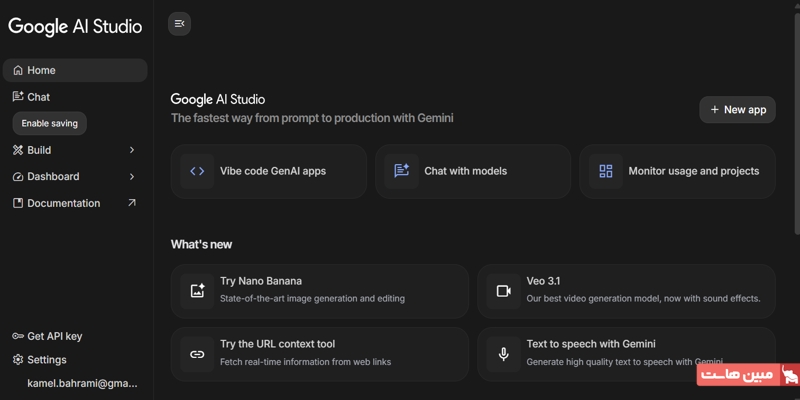The image size is (800, 400).
Task: Click the page vertical scrollbar
Action: point(796,122)
